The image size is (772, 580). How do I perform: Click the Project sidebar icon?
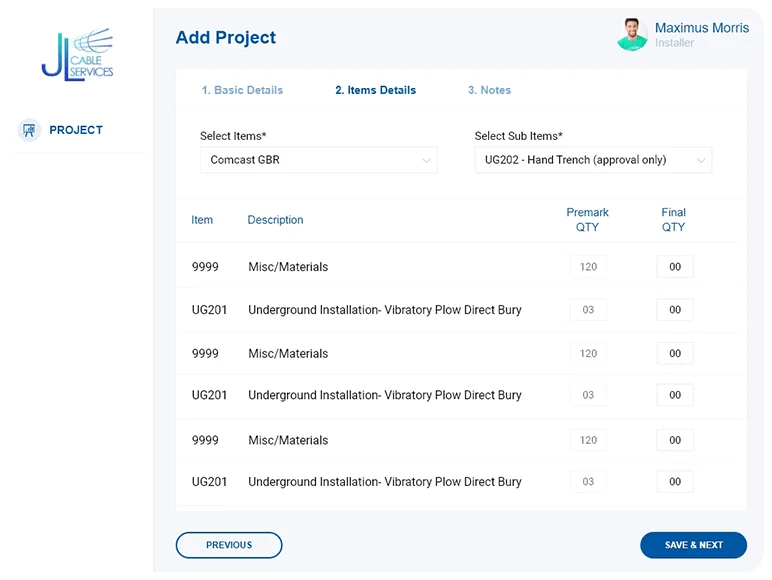pyautogui.click(x=29, y=130)
